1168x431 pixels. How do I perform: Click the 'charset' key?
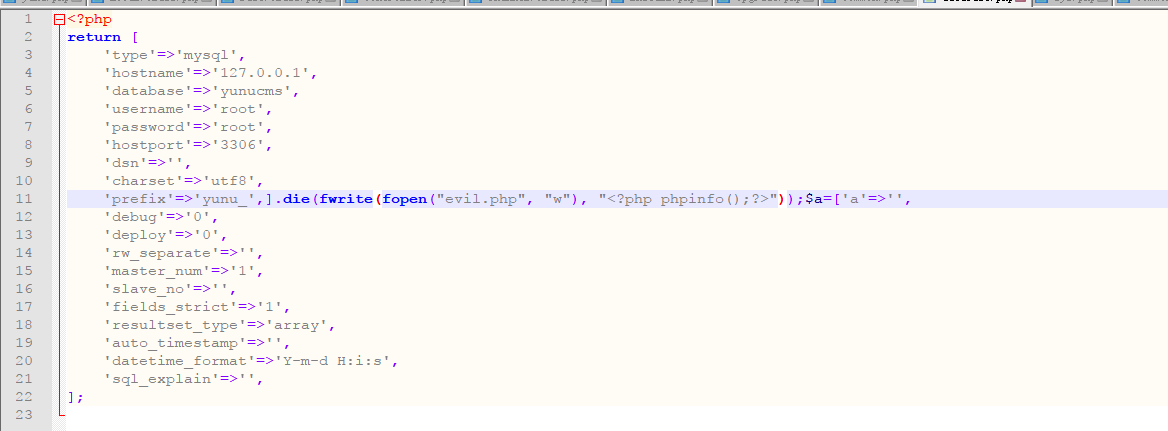coord(144,182)
